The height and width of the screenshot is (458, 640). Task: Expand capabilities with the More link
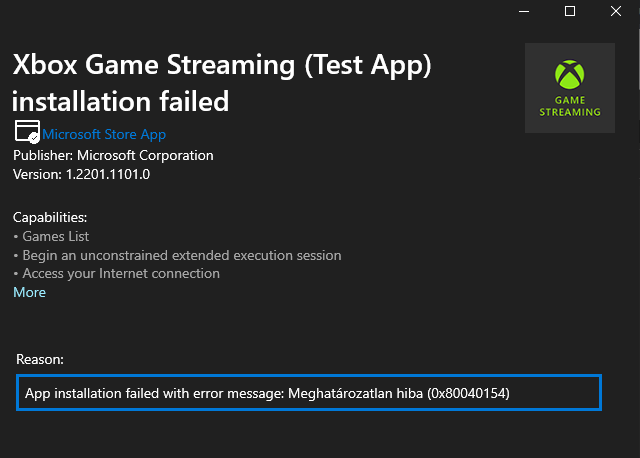pyautogui.click(x=29, y=292)
